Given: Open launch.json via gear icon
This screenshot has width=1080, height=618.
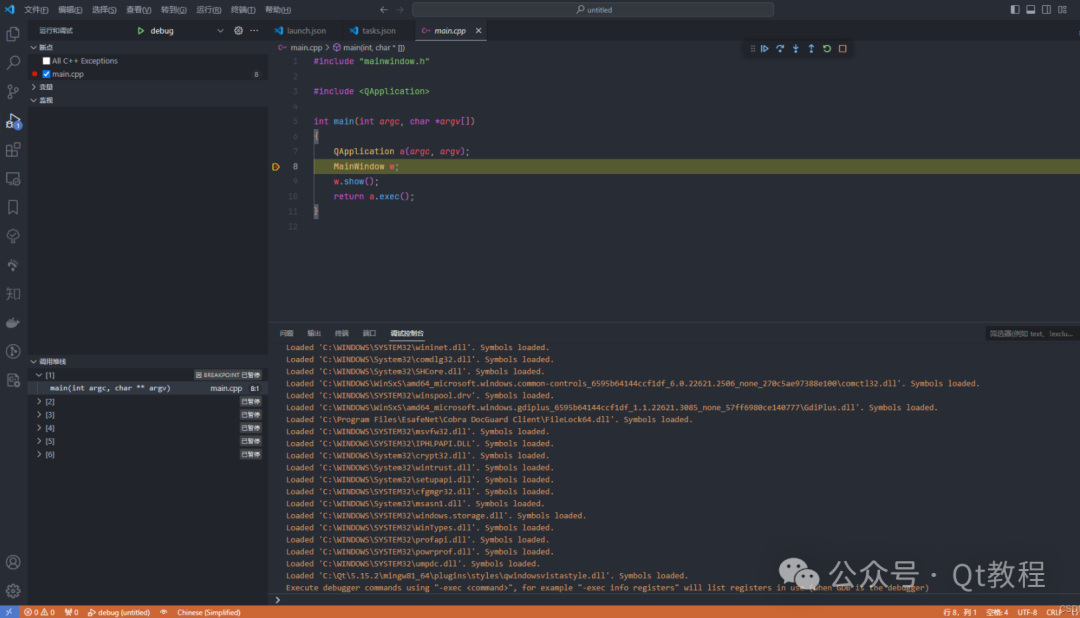Looking at the screenshot, I should point(238,31).
